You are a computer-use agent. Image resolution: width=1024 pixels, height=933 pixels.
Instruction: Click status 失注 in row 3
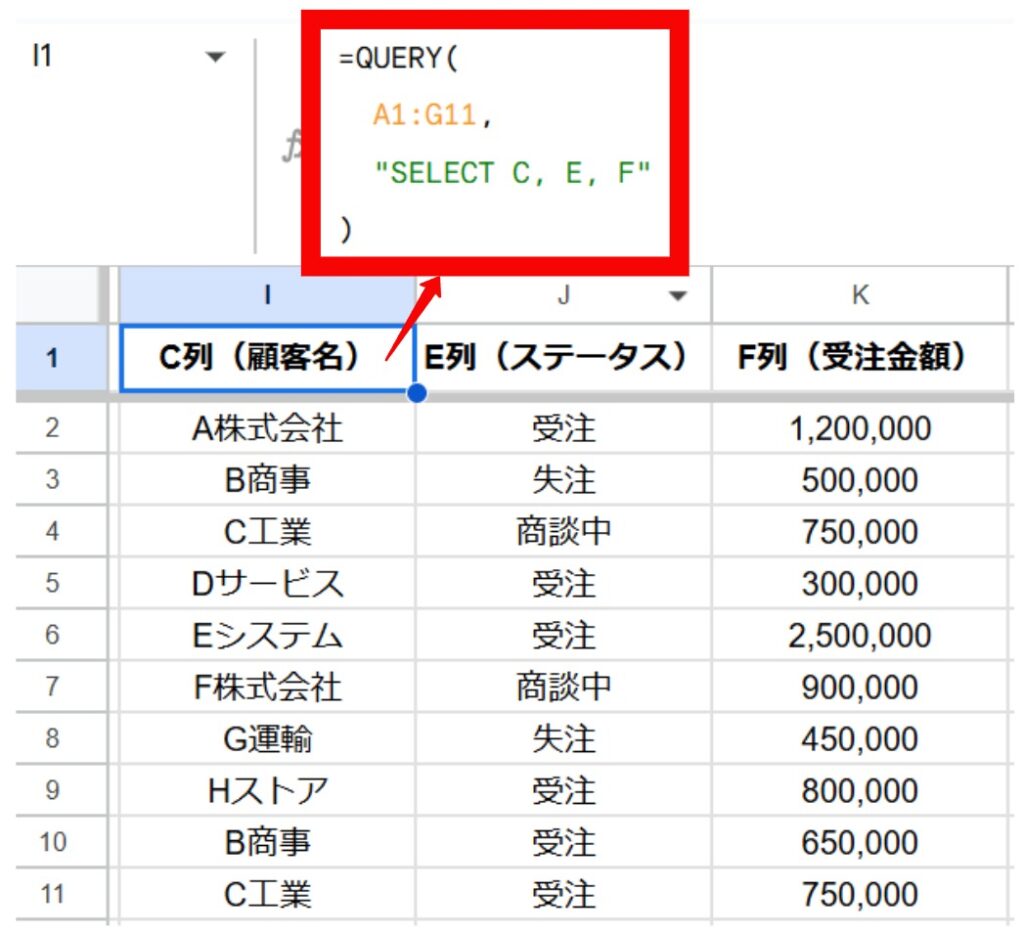(564, 479)
